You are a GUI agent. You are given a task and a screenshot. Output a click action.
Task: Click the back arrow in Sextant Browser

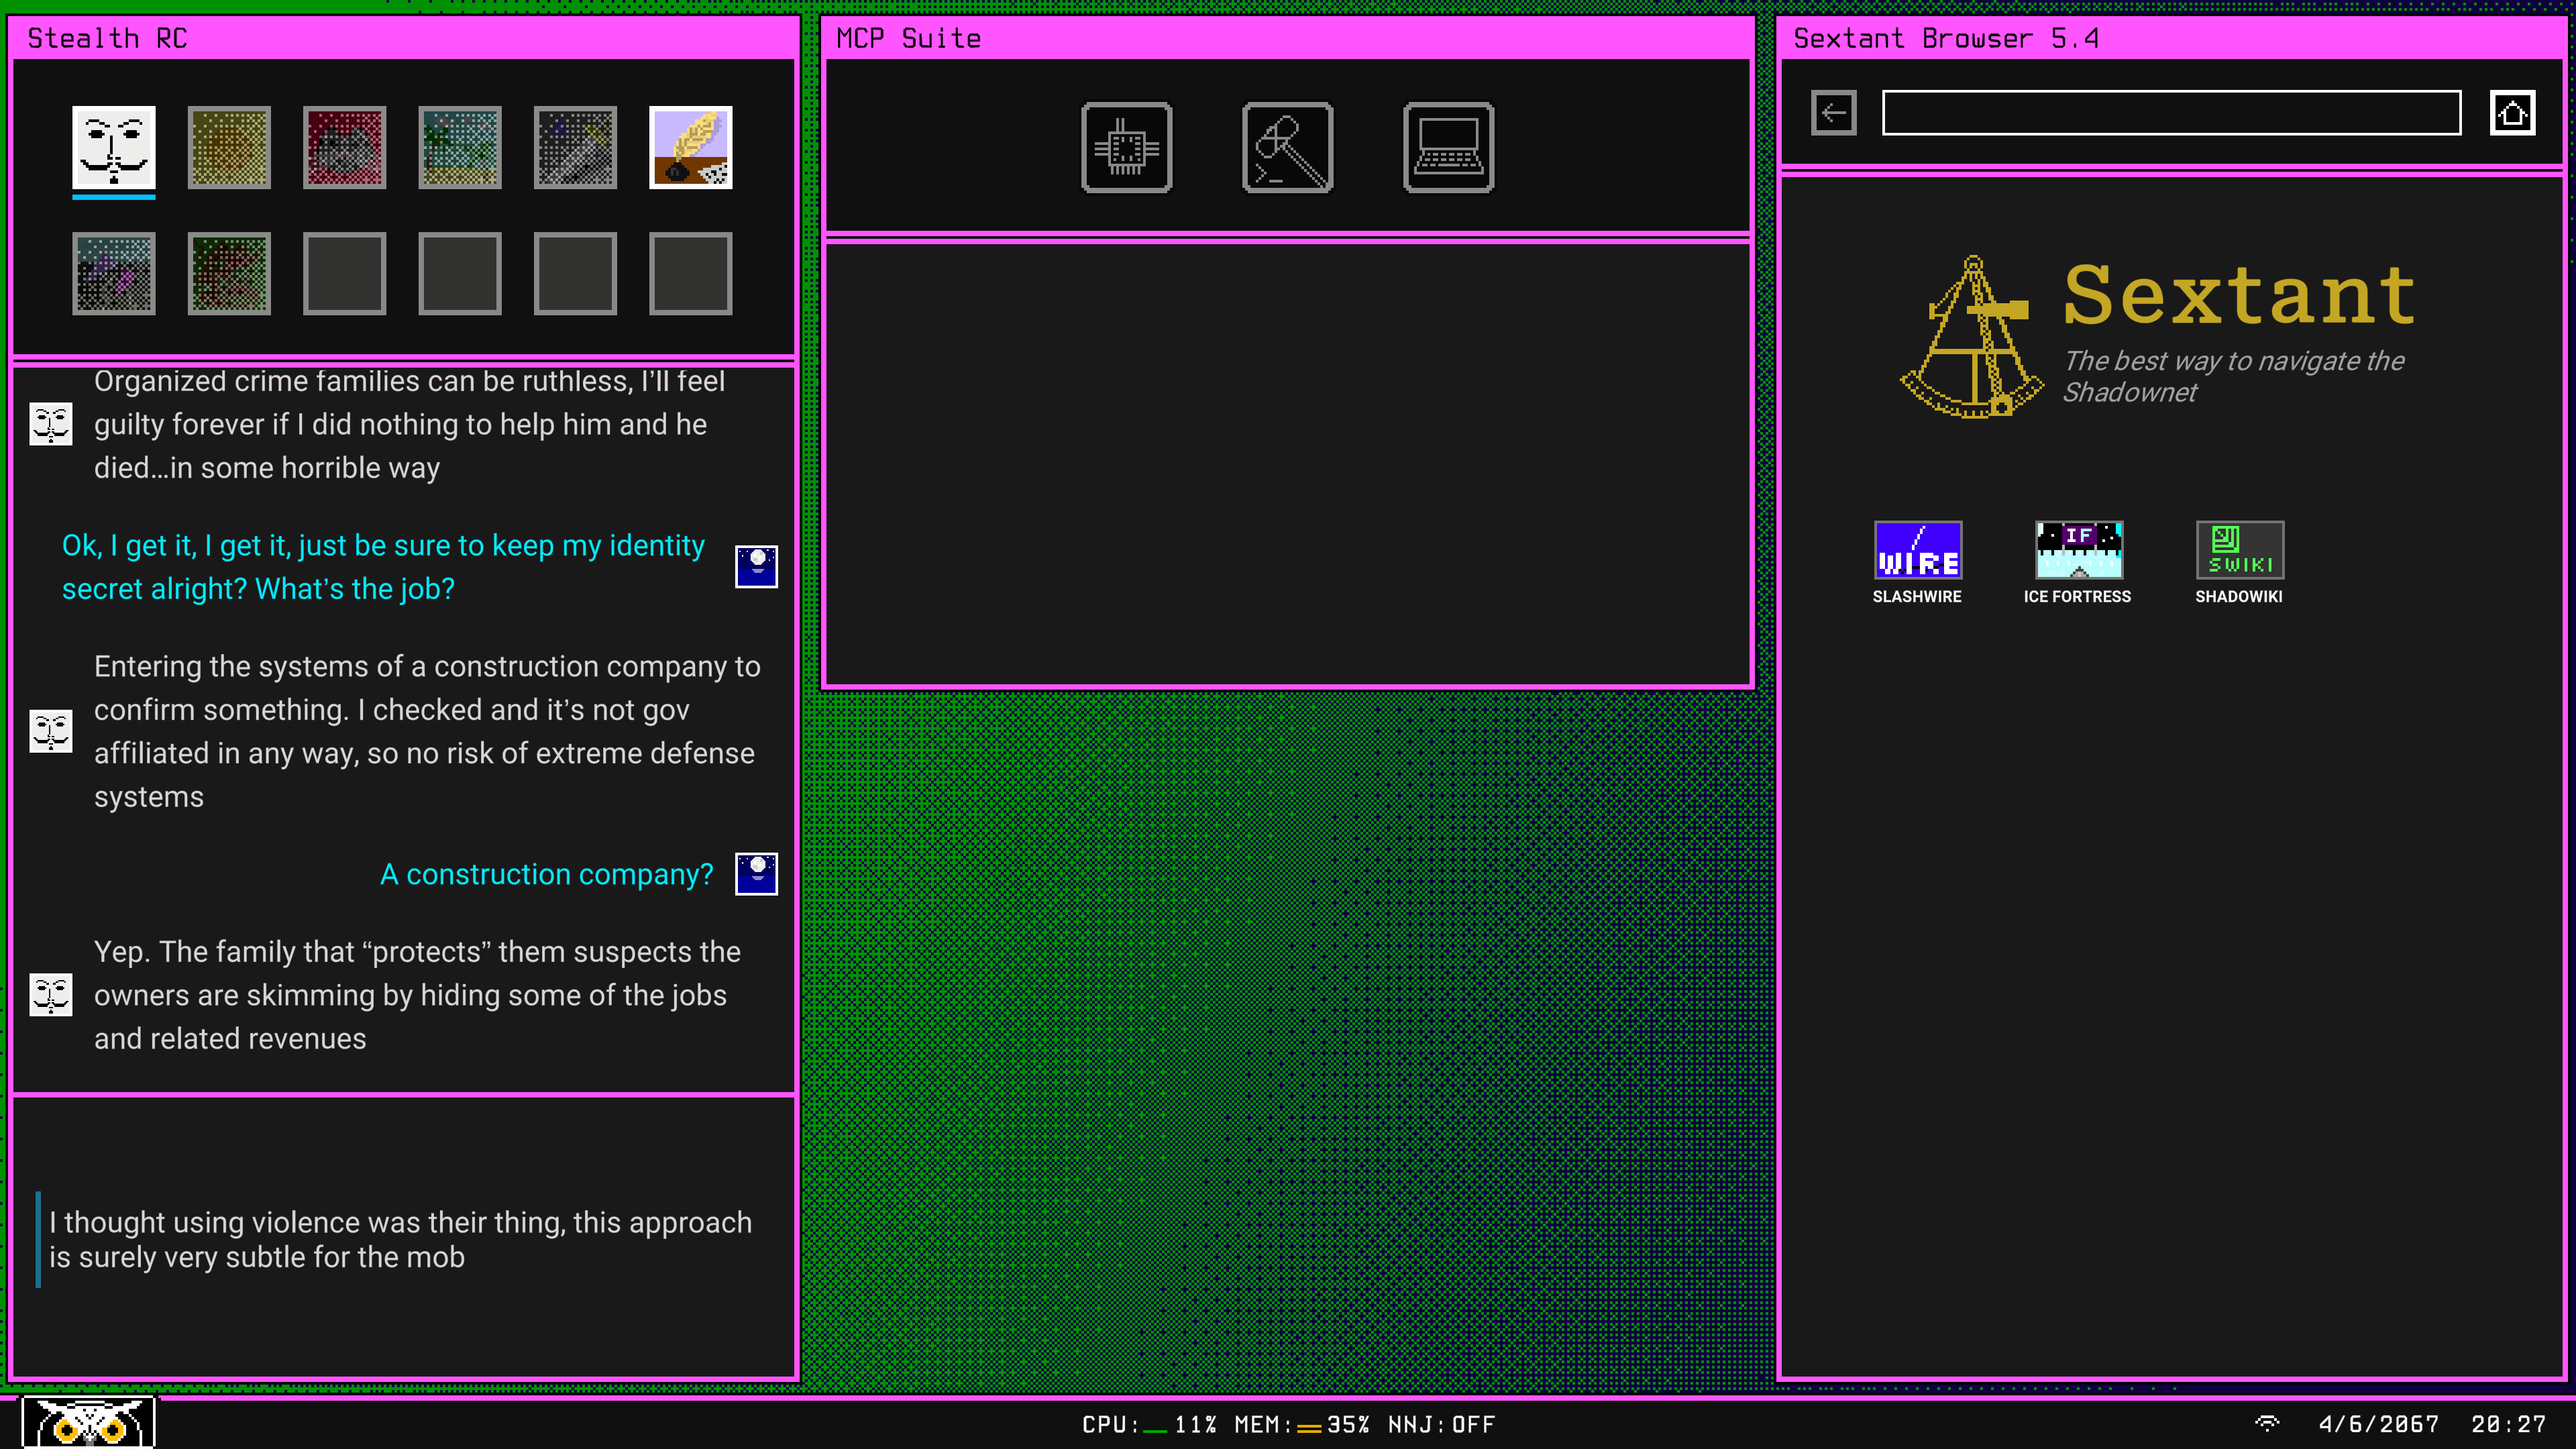click(x=1833, y=113)
